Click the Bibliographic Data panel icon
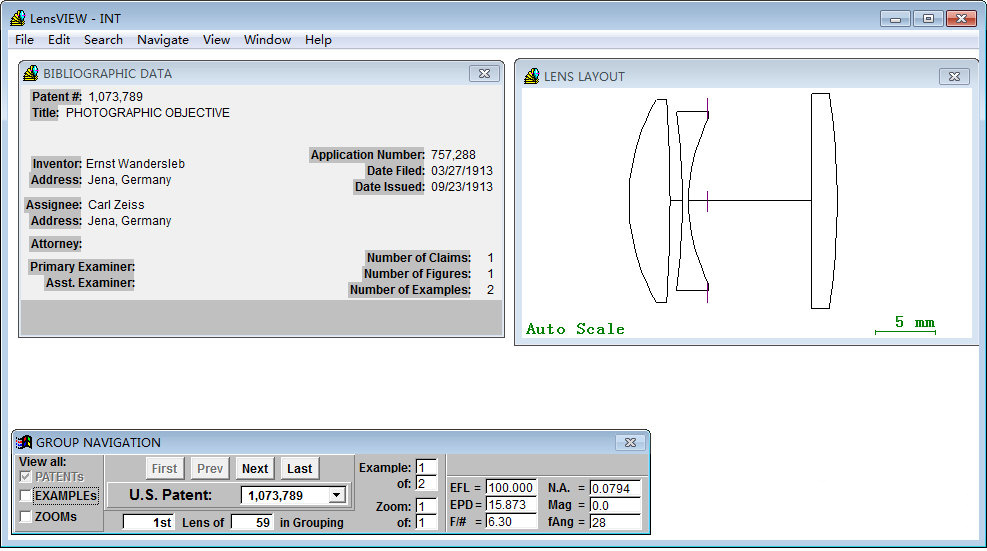Screen dimensions: 987x551 (x=31, y=73)
